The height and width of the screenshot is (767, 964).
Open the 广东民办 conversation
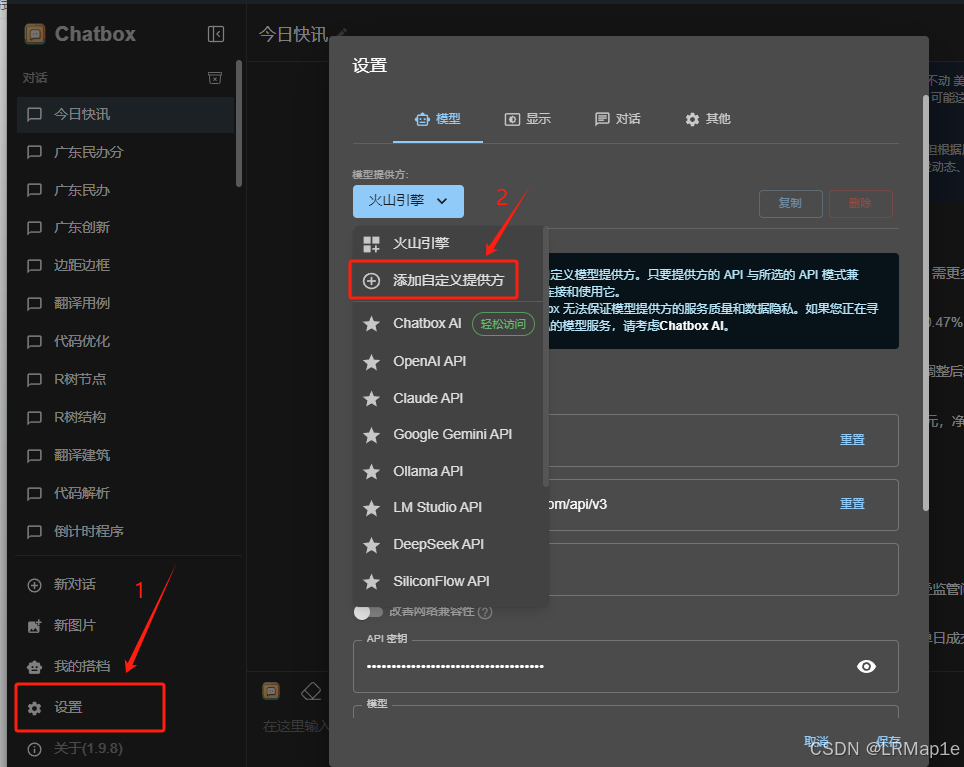tap(125, 191)
